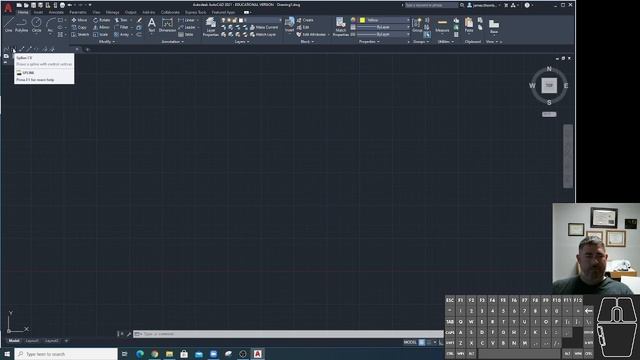
Task: Click the help search keyword field
Action: point(431,5)
